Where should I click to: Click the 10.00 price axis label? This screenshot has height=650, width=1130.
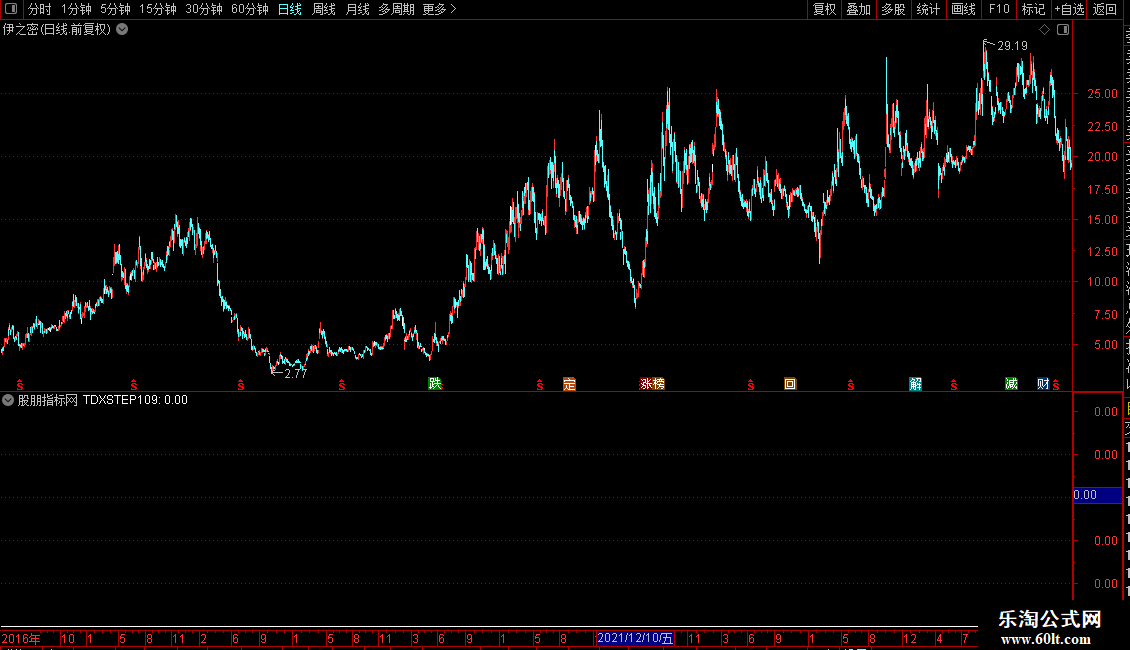[x=1103, y=282]
